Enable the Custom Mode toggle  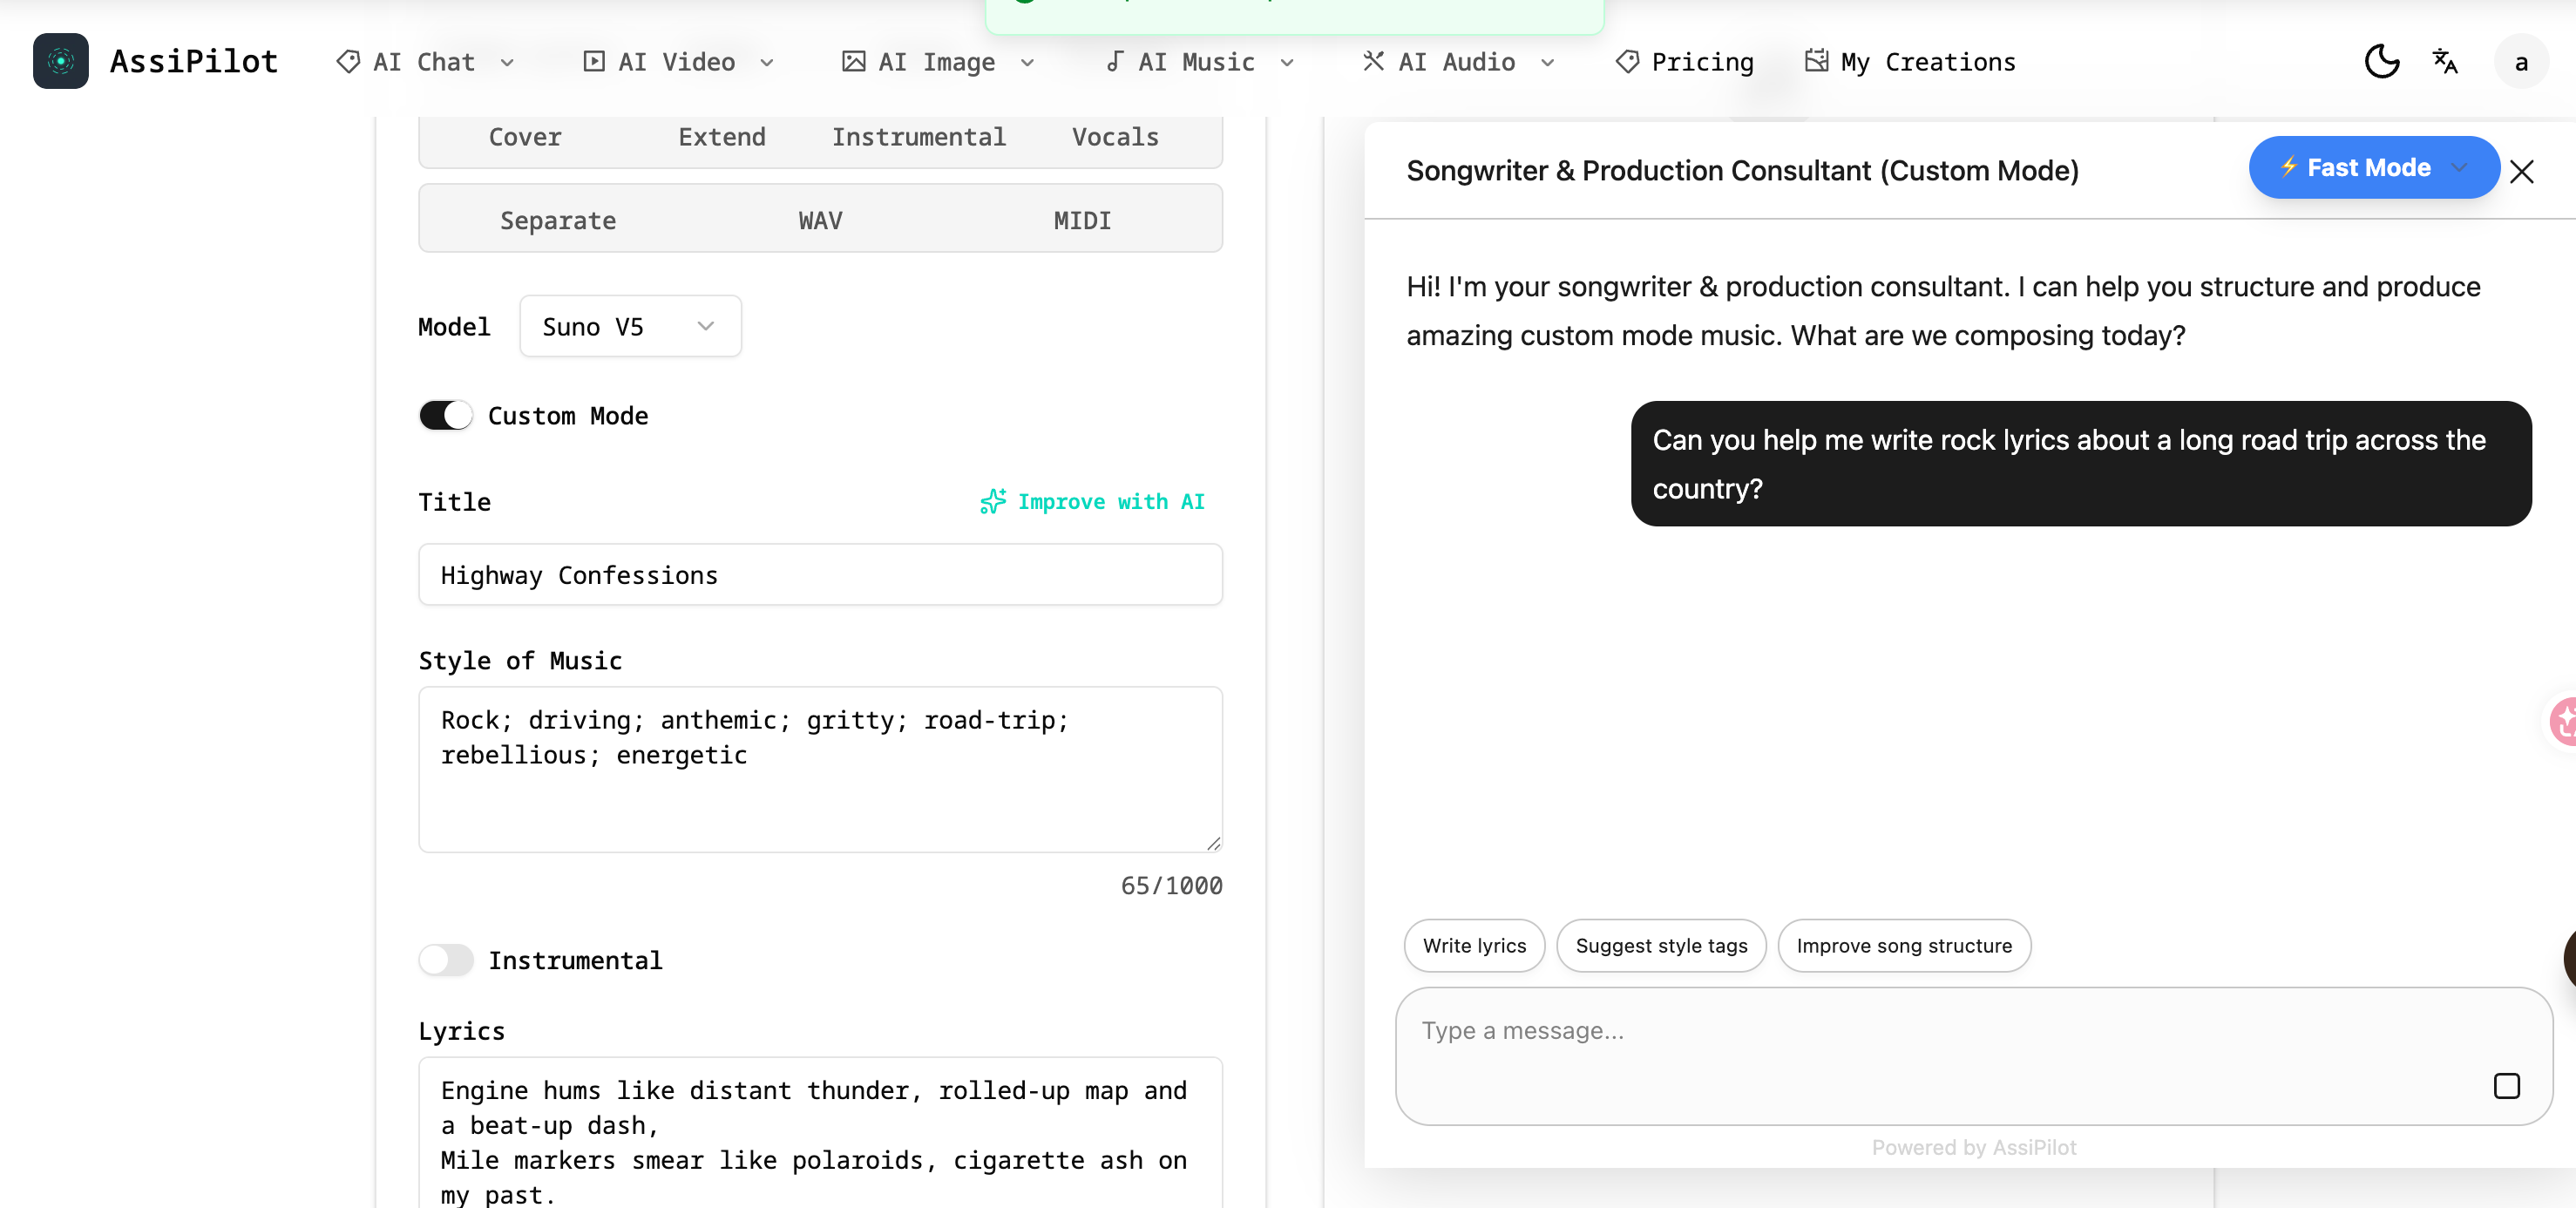pos(446,415)
